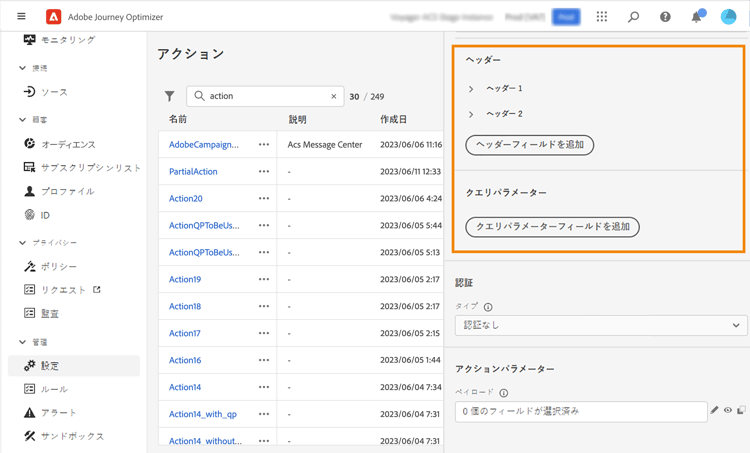This screenshot has height=453, width=750.
Task: Open more options for Action14_with_qp row
Action: 264,414
